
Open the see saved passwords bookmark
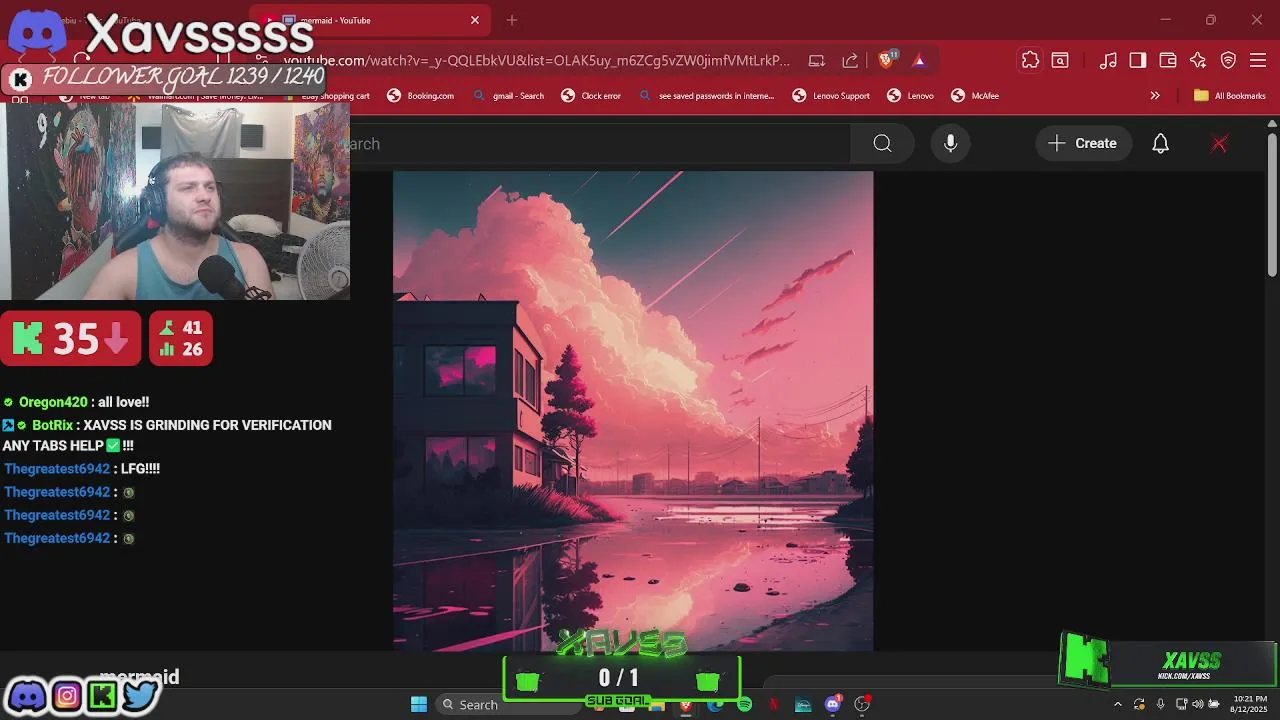coord(706,96)
